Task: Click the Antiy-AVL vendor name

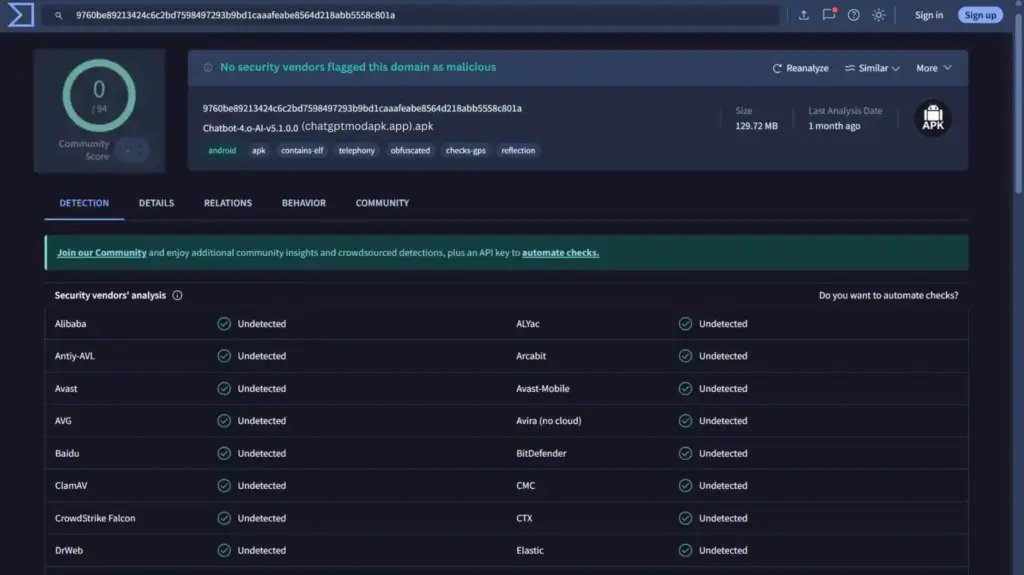Action: click(74, 356)
